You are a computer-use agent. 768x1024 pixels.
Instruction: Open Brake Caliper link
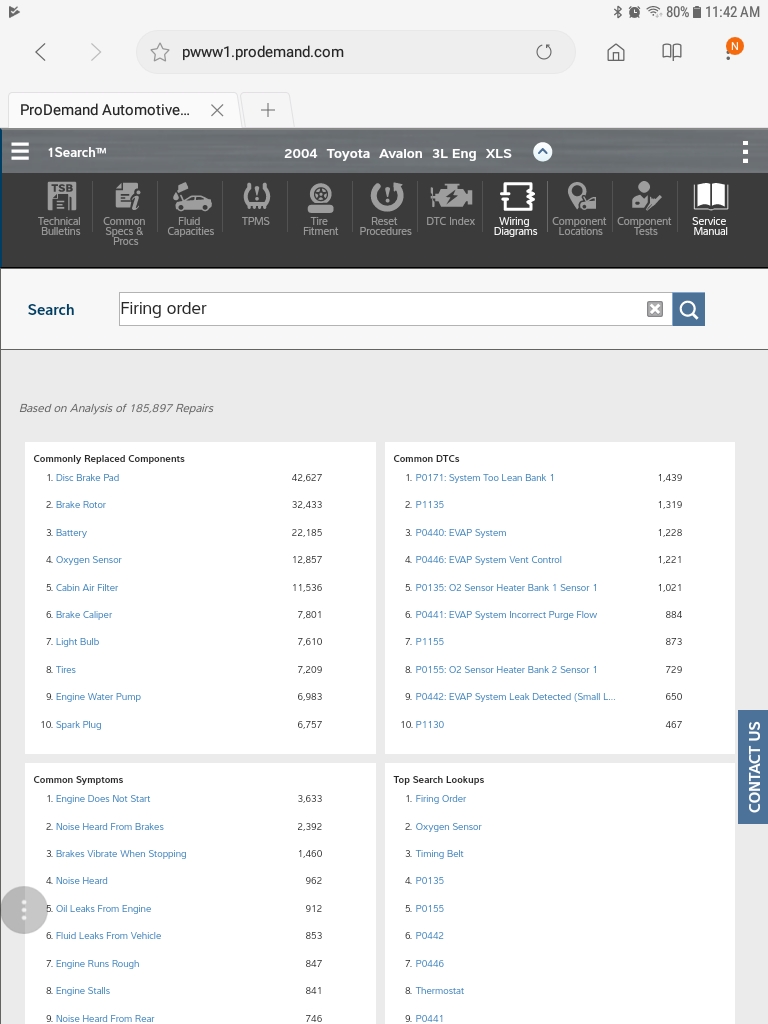[x=84, y=615]
